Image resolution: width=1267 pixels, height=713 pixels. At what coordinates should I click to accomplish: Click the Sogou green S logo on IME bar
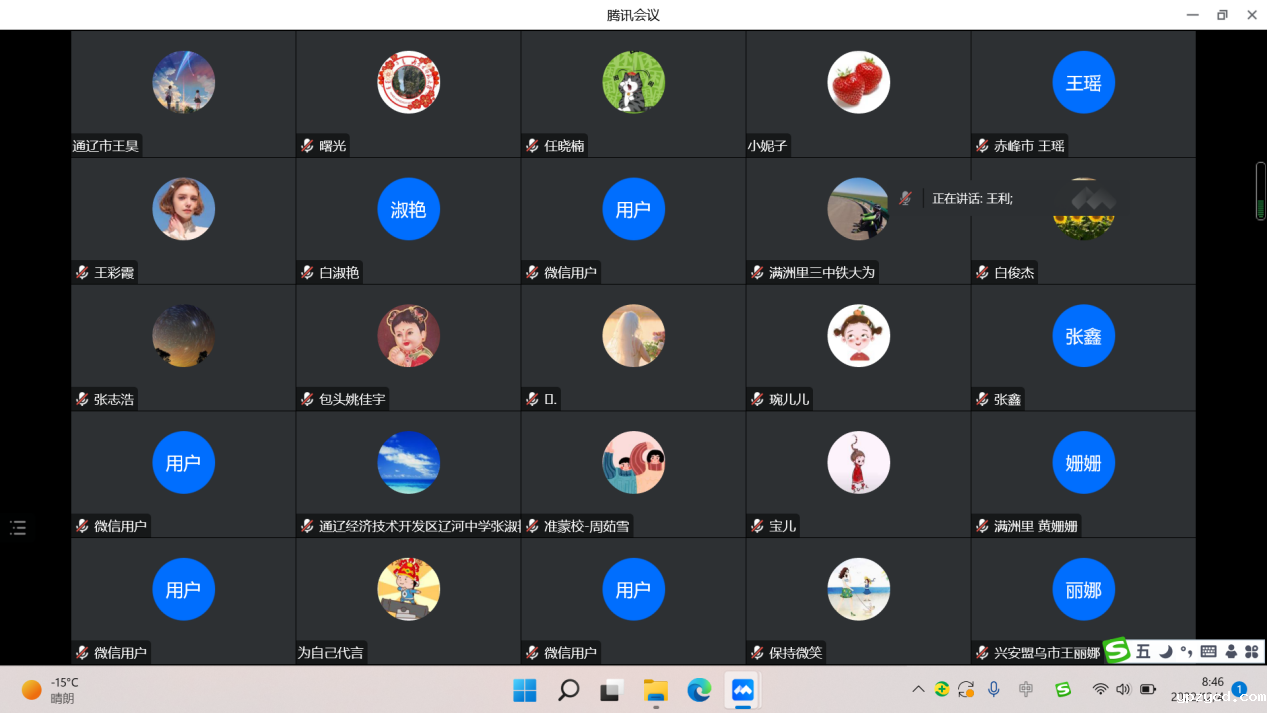point(1117,651)
